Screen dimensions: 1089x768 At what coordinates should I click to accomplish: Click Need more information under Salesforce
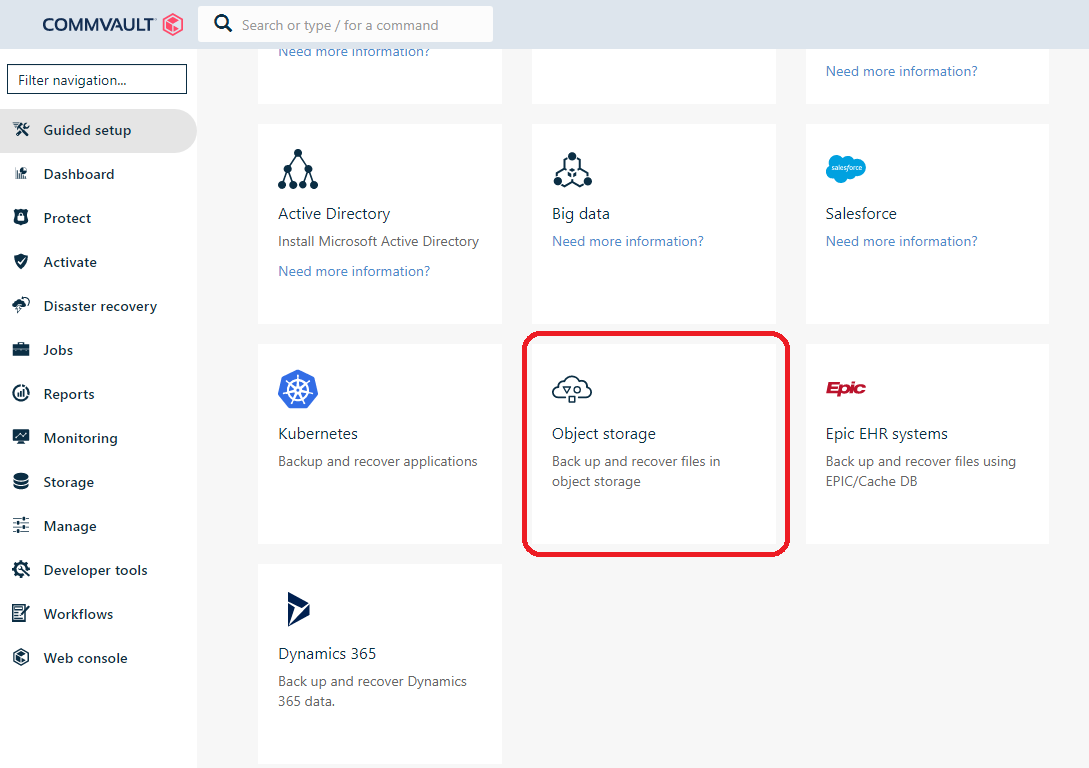[901, 241]
